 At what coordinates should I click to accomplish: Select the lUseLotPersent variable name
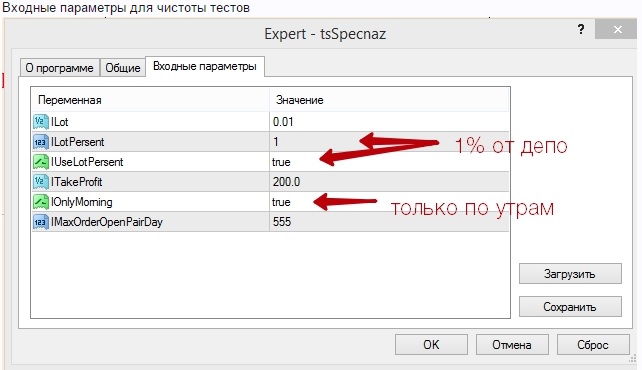(x=87, y=162)
